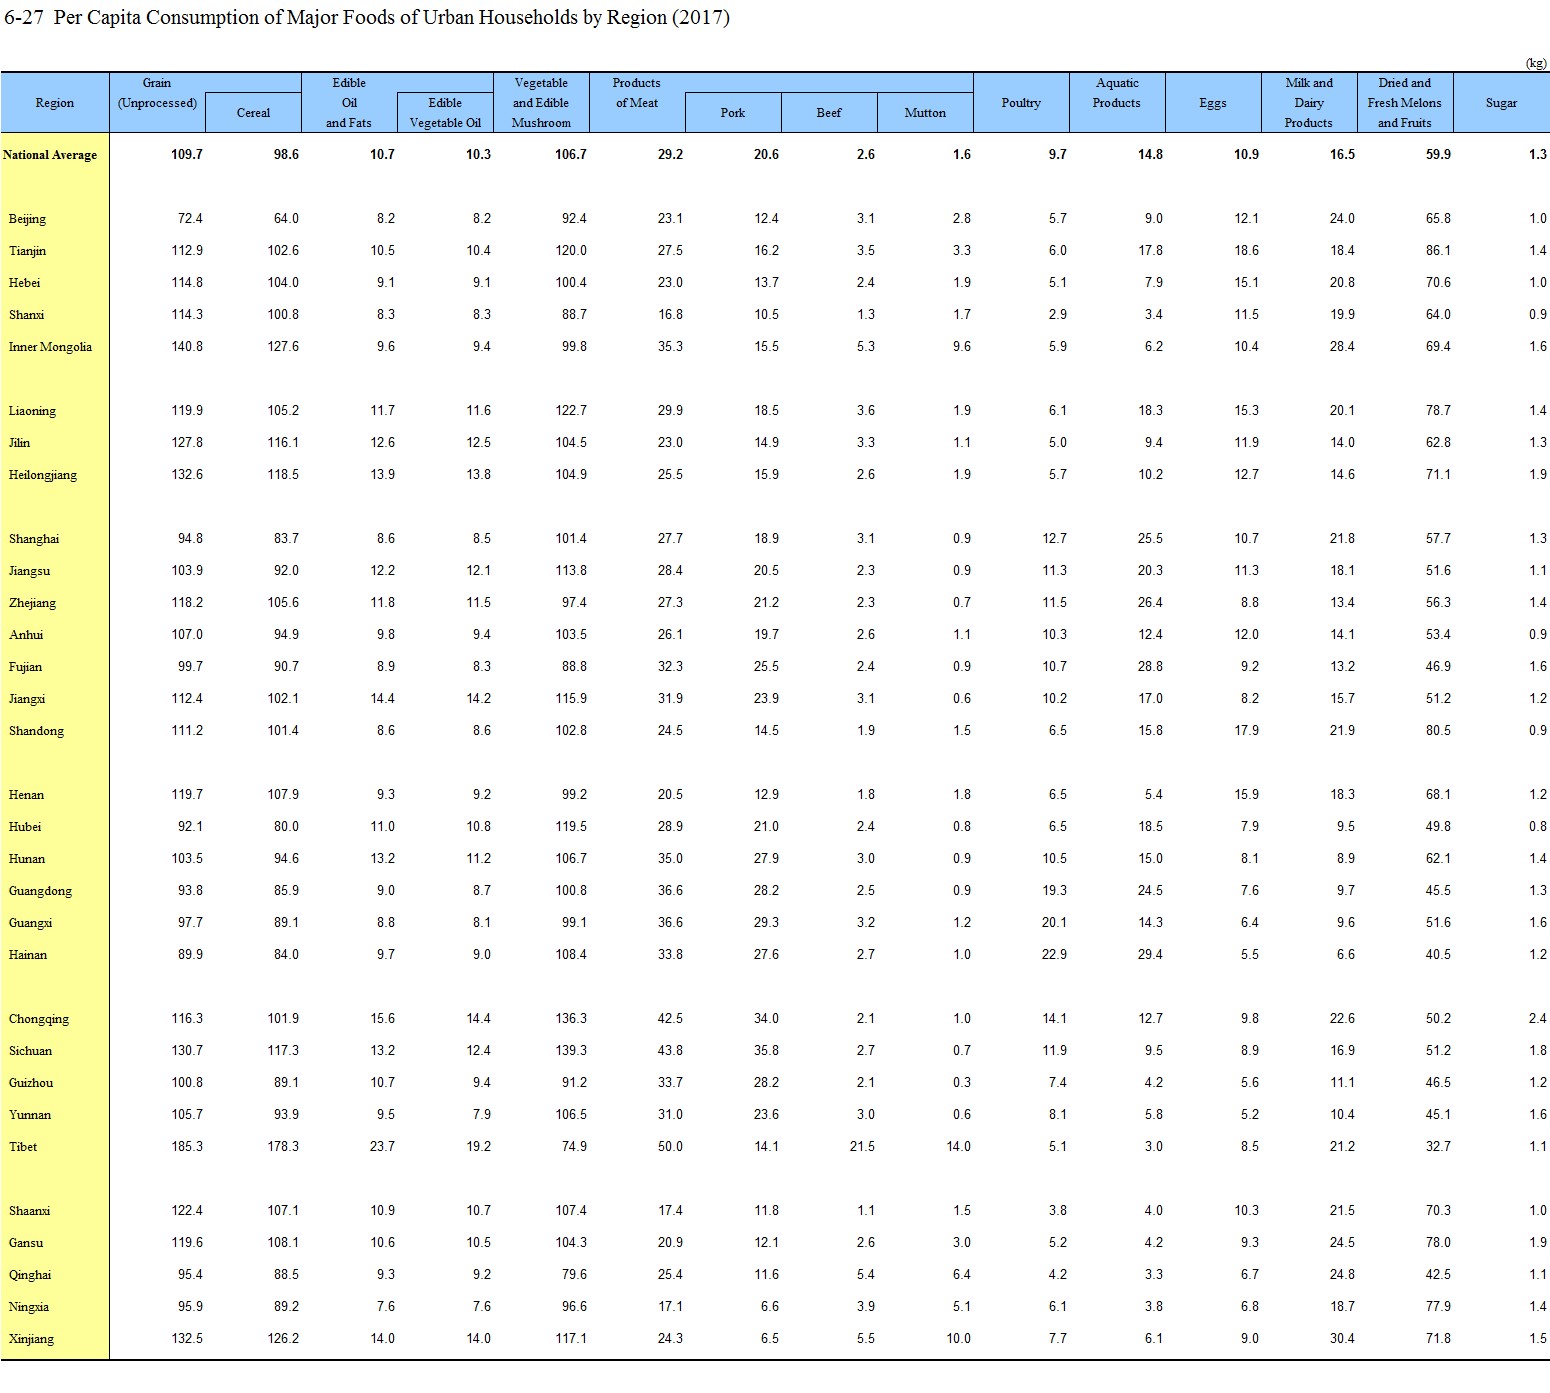
Task: Click the 'Sichuan' row label
Action: pyautogui.click(x=30, y=1051)
